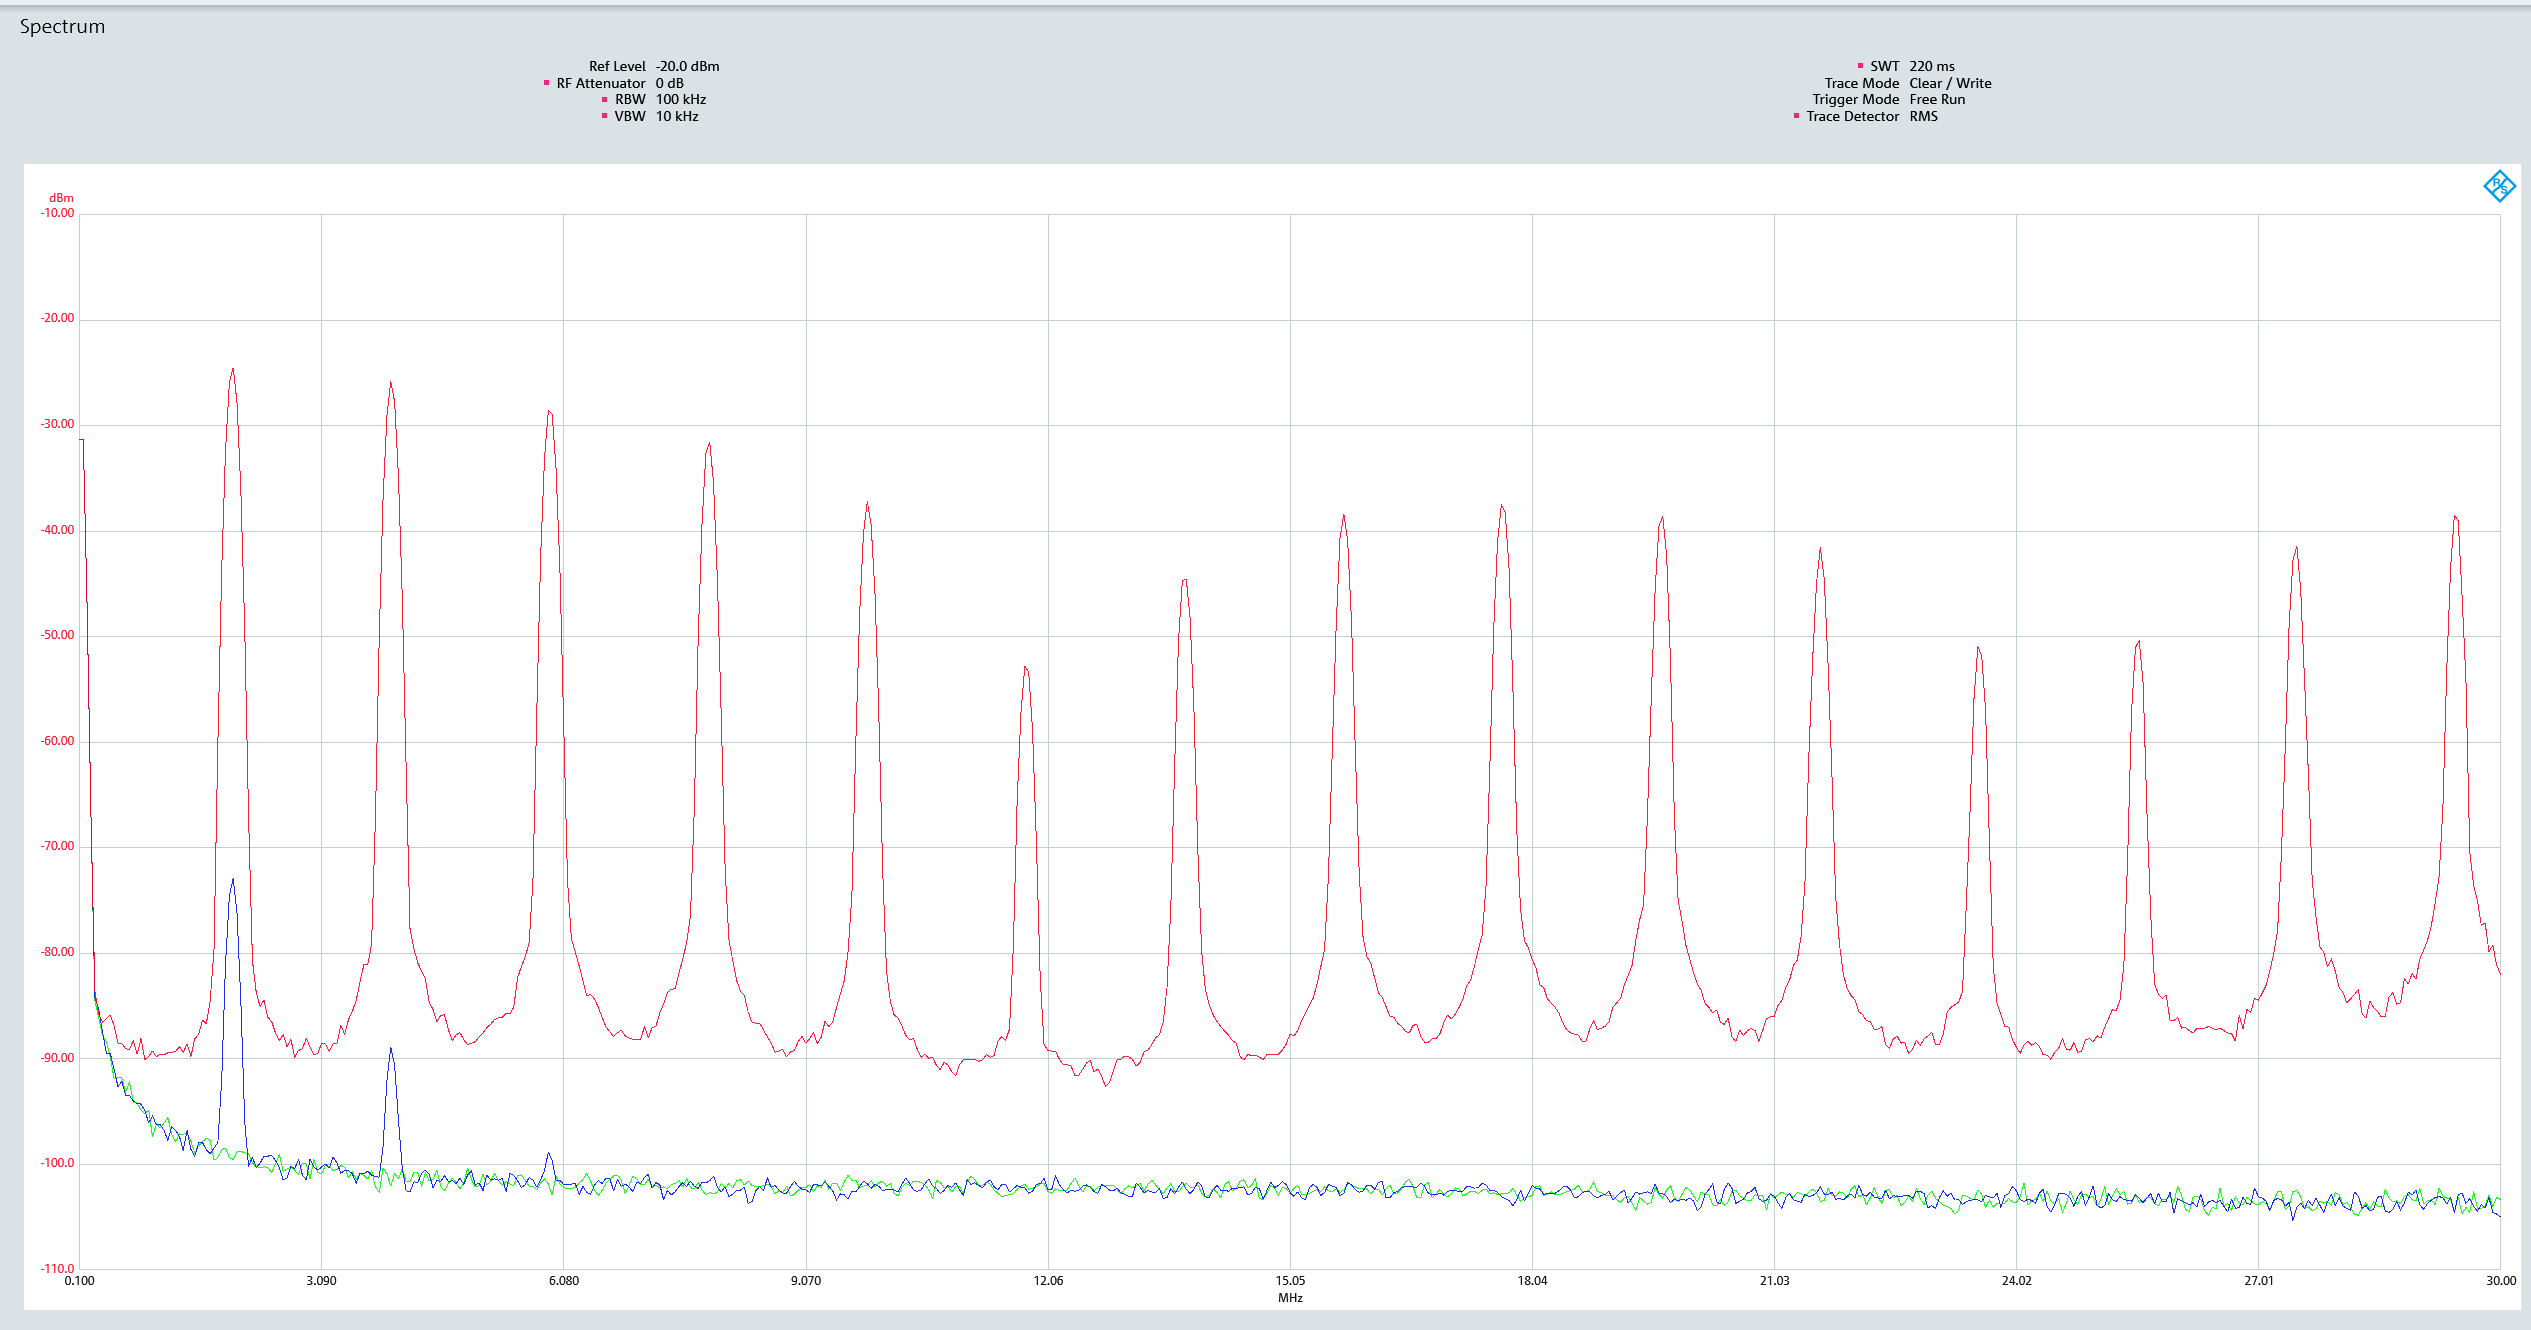
Task: Open Trace Detector RMS selector
Action: tap(1923, 116)
